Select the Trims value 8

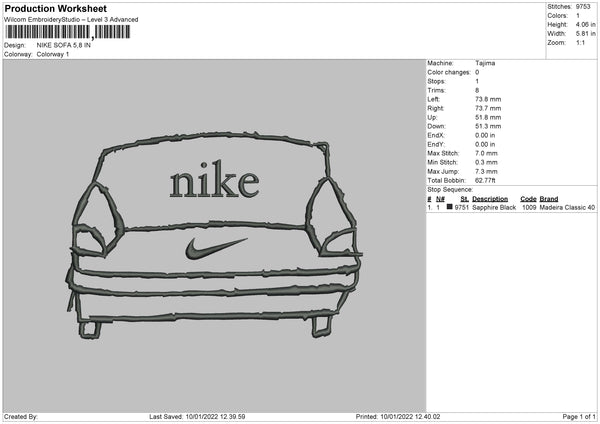click(477, 90)
